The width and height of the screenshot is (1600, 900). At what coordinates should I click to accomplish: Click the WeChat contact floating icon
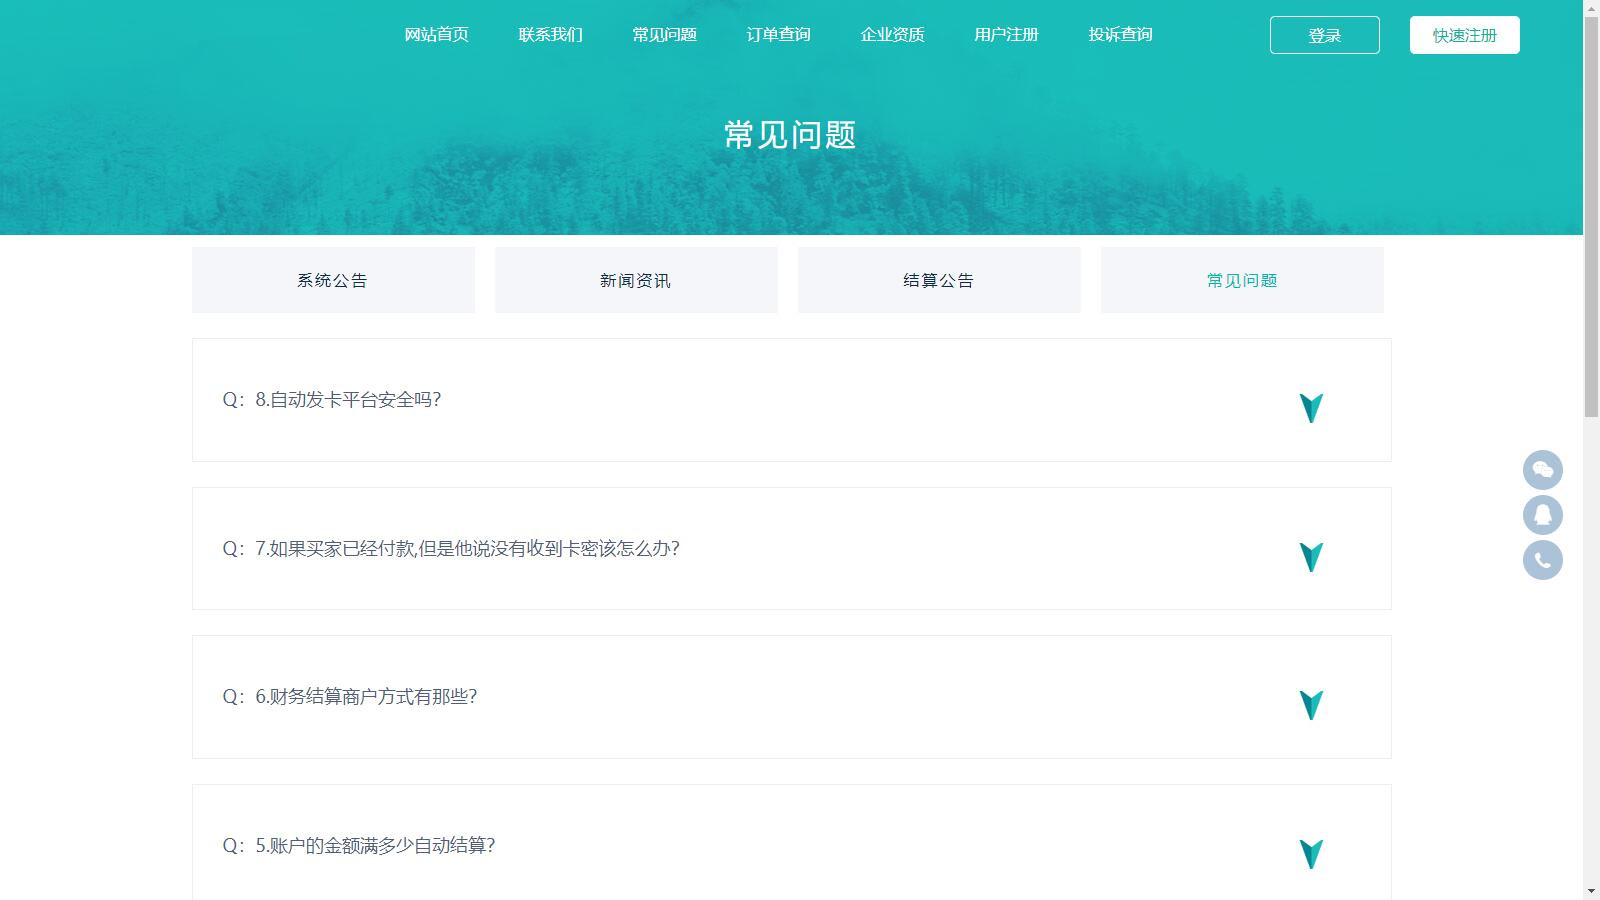click(1542, 470)
